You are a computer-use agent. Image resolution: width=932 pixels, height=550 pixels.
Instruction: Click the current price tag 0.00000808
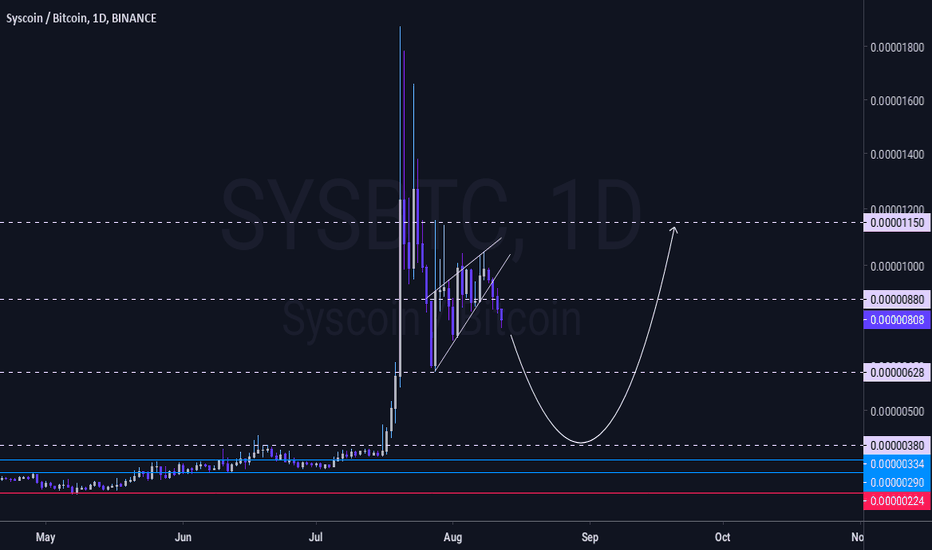(x=897, y=320)
